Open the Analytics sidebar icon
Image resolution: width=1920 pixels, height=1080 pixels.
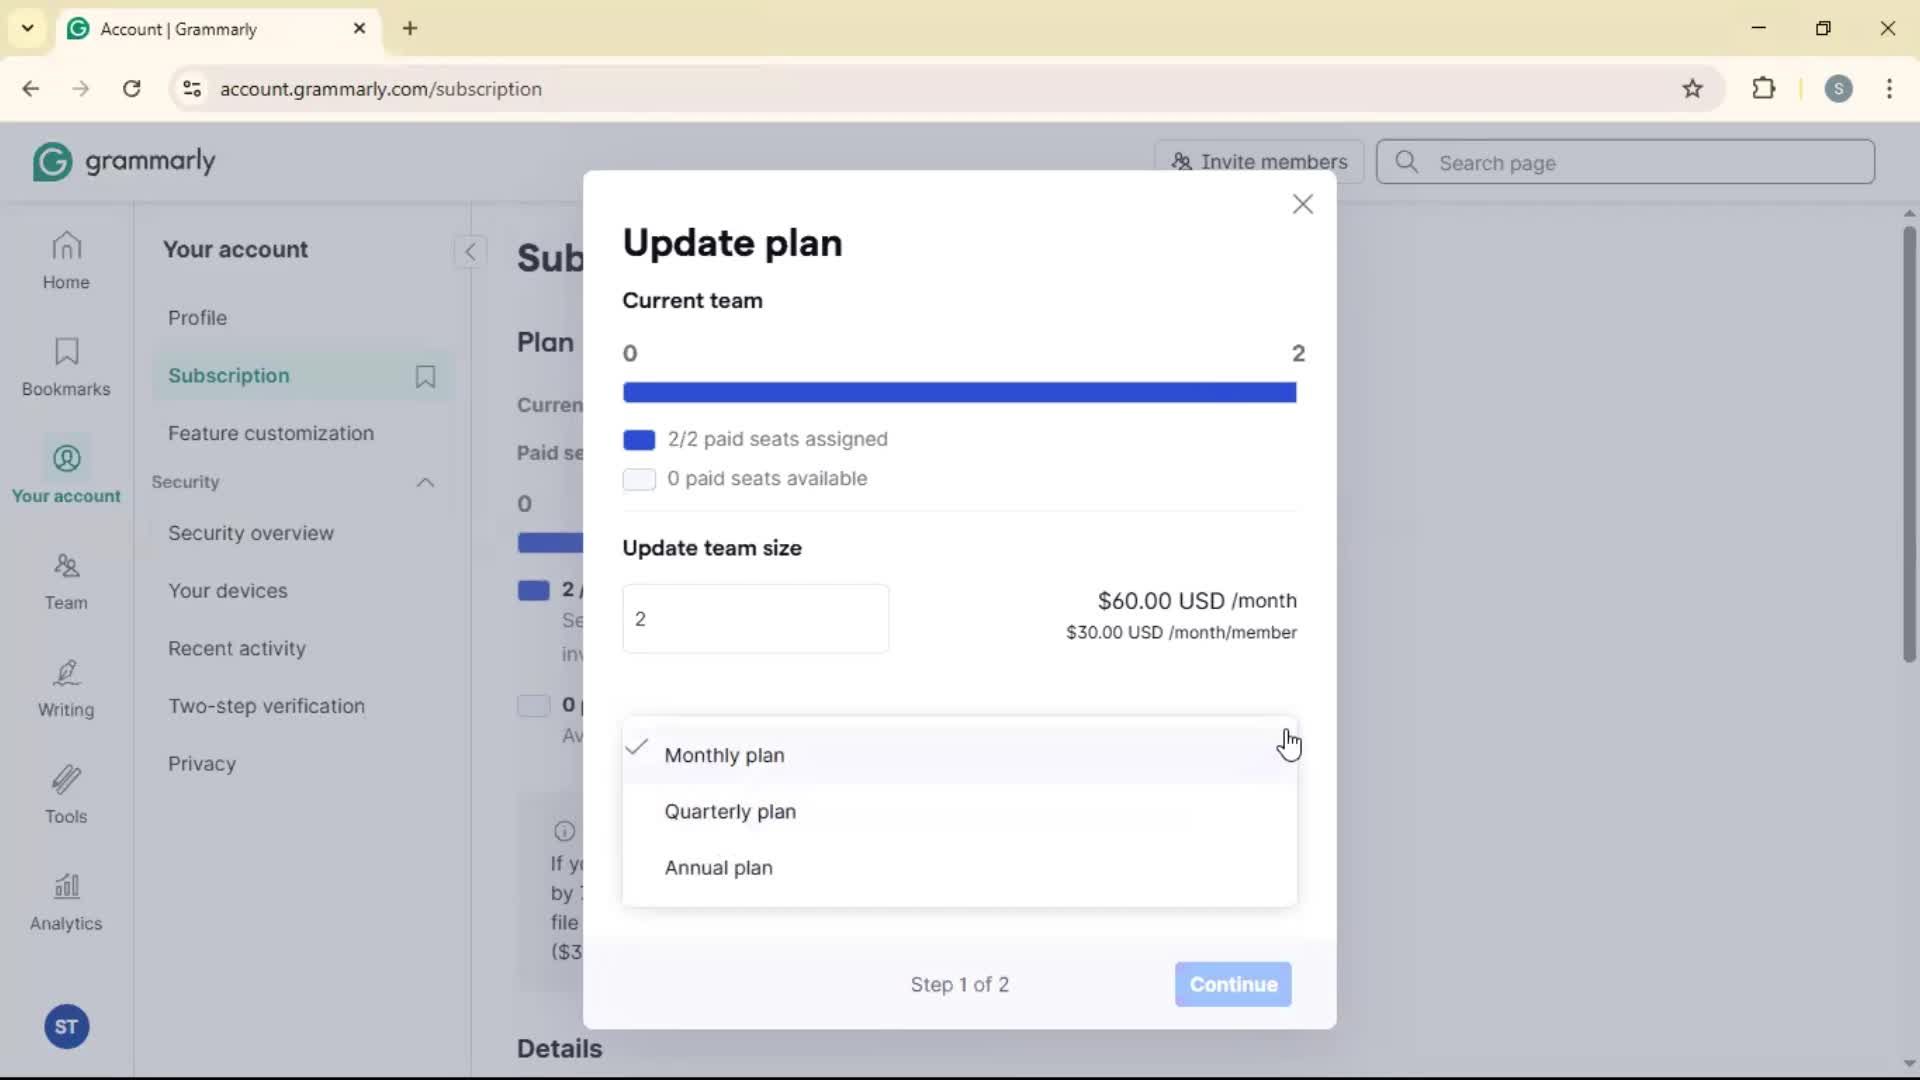[66, 902]
